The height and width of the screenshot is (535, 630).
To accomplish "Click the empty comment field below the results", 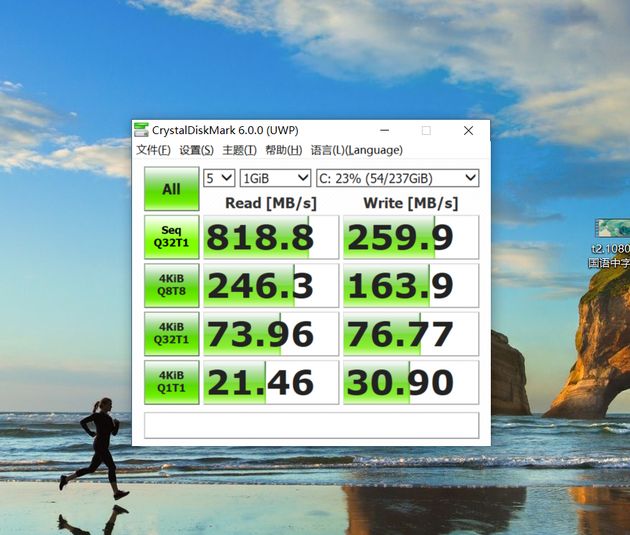I will 311,425.
